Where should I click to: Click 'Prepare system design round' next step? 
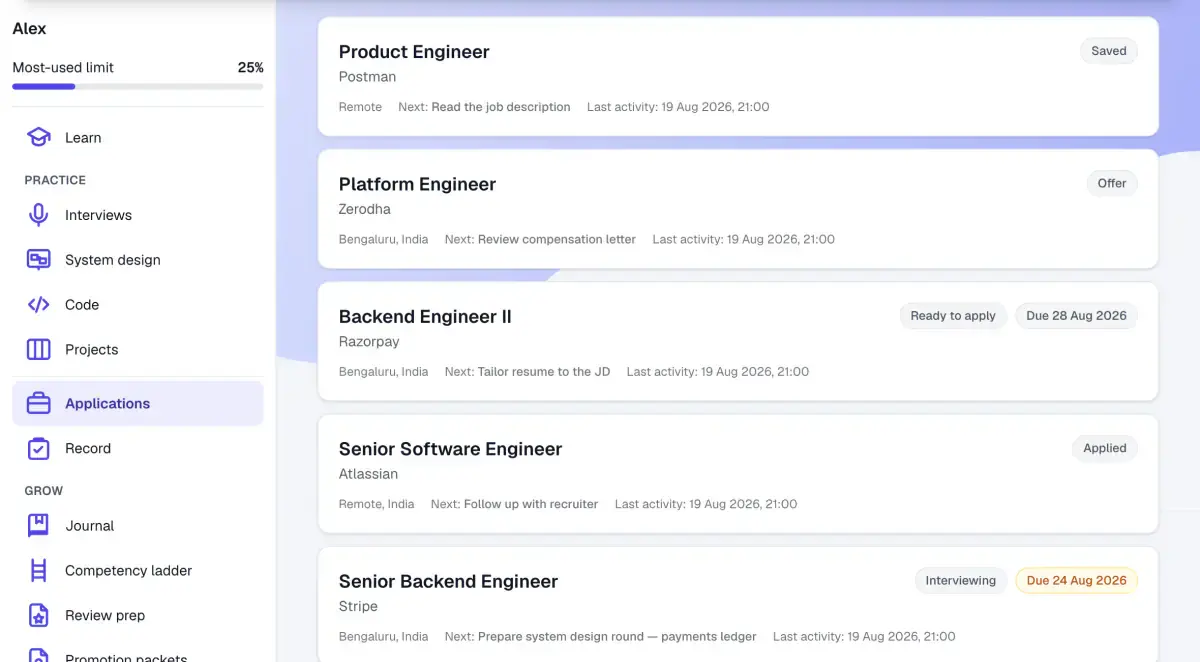point(617,637)
